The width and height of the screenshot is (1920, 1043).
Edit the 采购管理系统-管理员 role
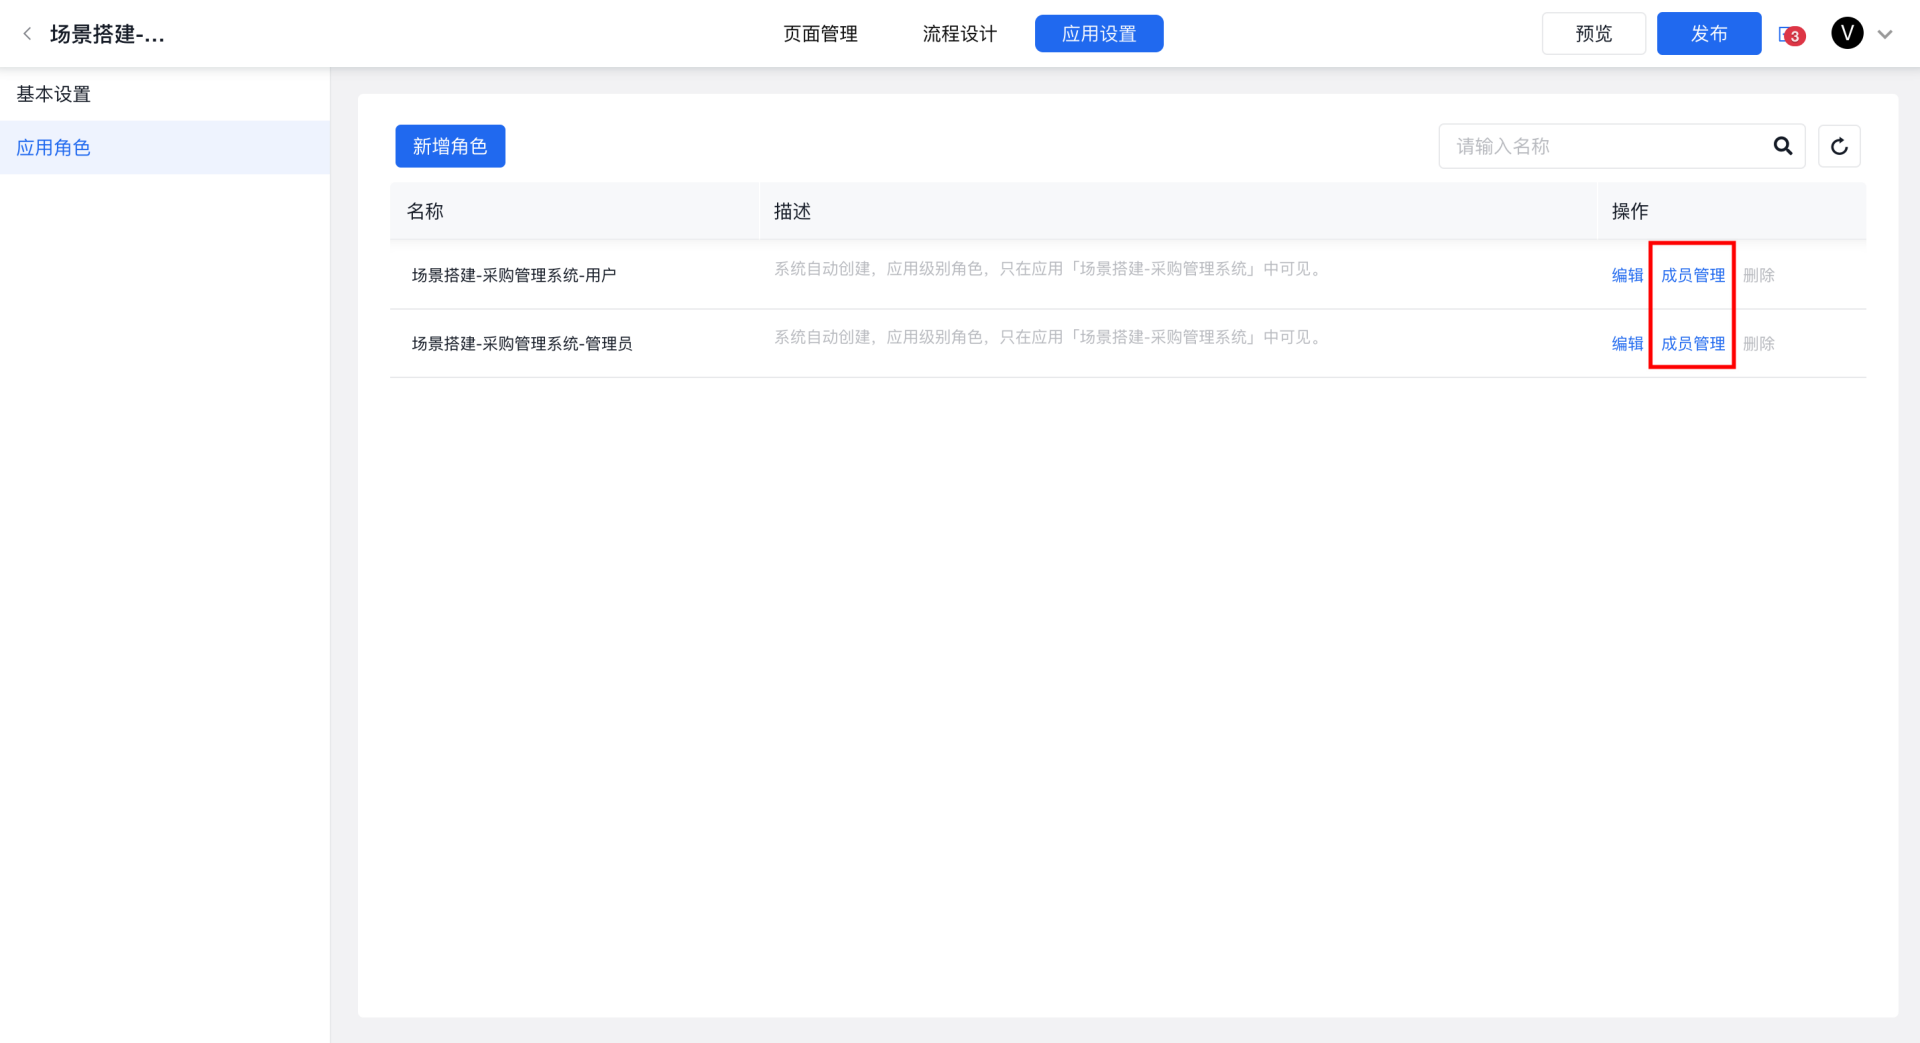click(1627, 343)
